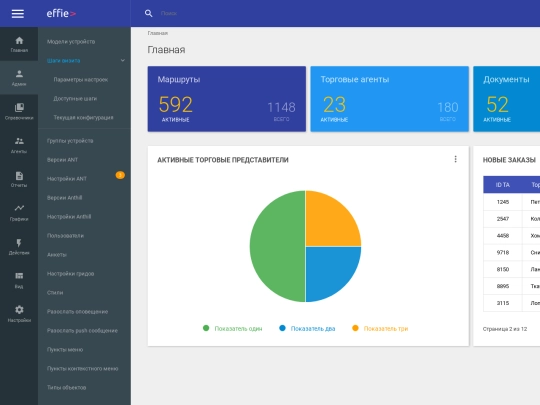Focus the Поиск search field

click(169, 13)
